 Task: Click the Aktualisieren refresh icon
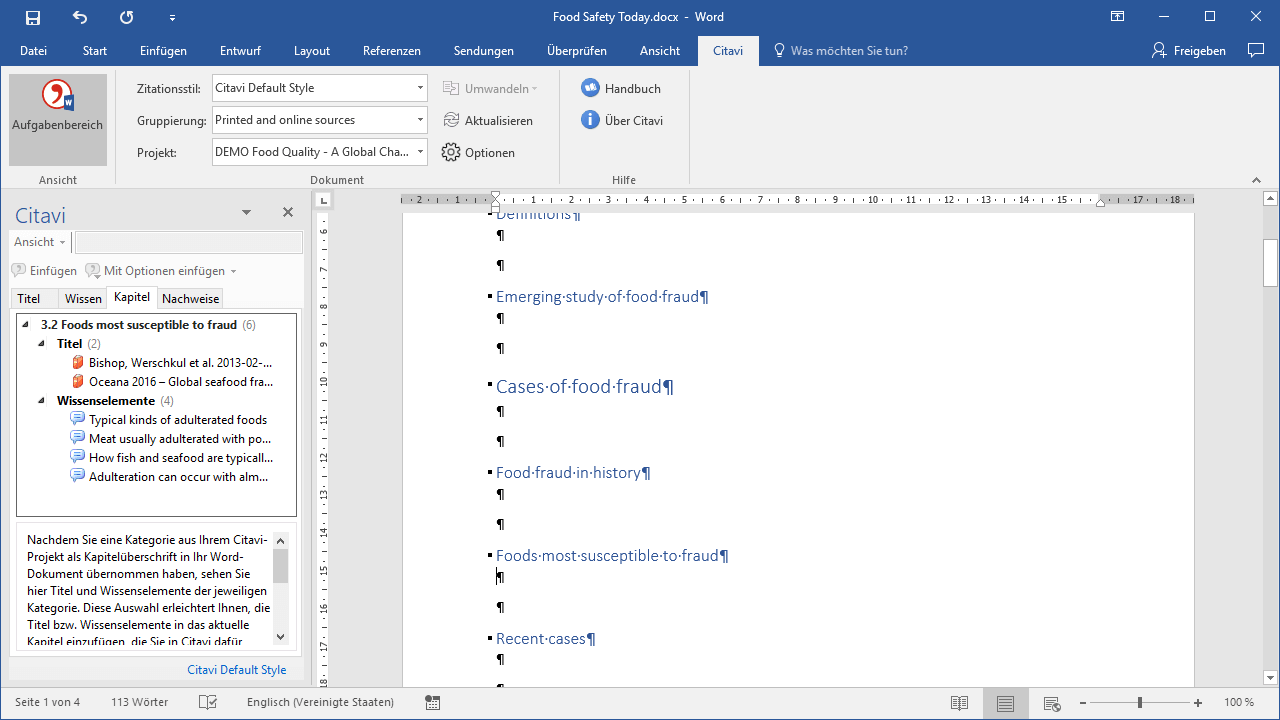tap(451, 121)
